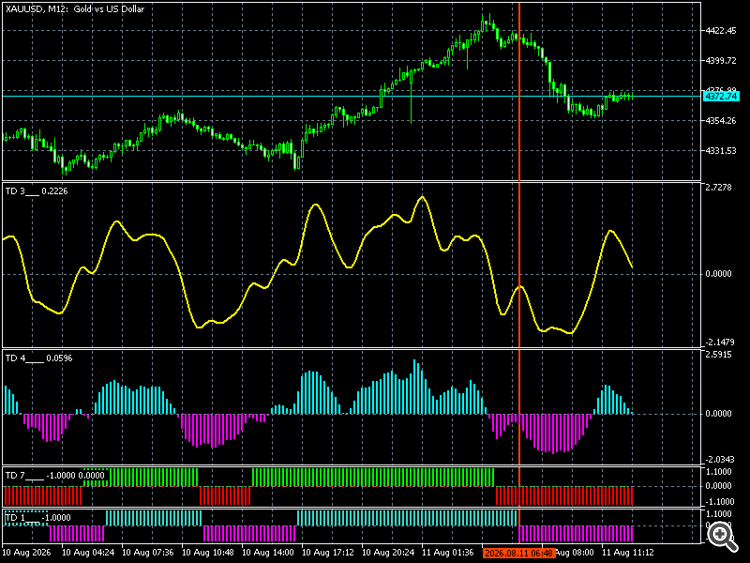Click the 4354.26 price axis value
Viewport: 750px width, 563px height.
(721, 121)
